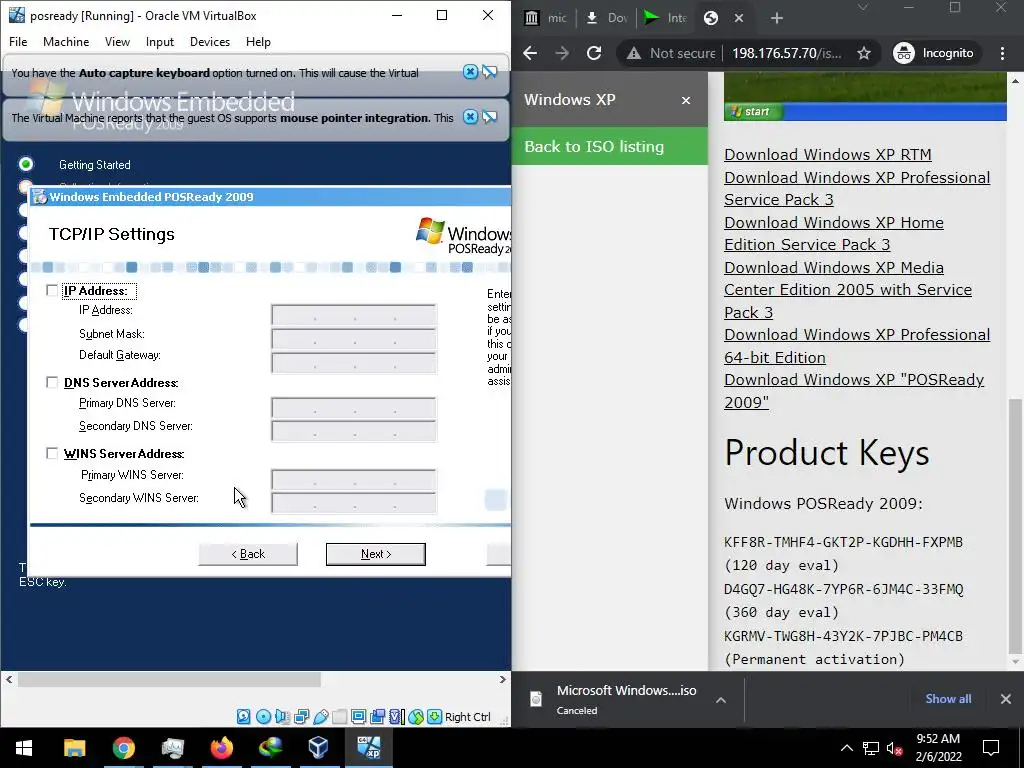Enable the DNS Server Address checkbox
Screen dimensions: 1024x768
tap(52, 382)
